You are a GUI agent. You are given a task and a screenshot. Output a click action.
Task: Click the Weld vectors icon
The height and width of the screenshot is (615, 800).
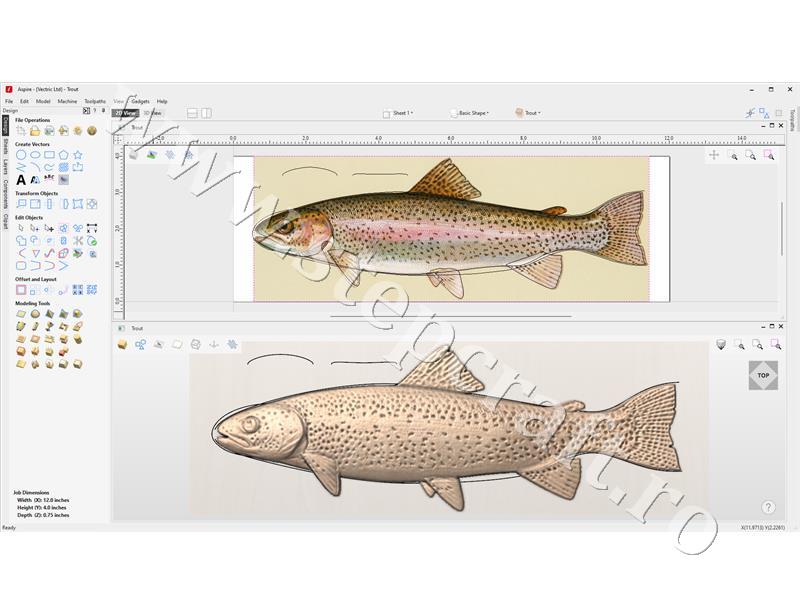[x=21, y=240]
